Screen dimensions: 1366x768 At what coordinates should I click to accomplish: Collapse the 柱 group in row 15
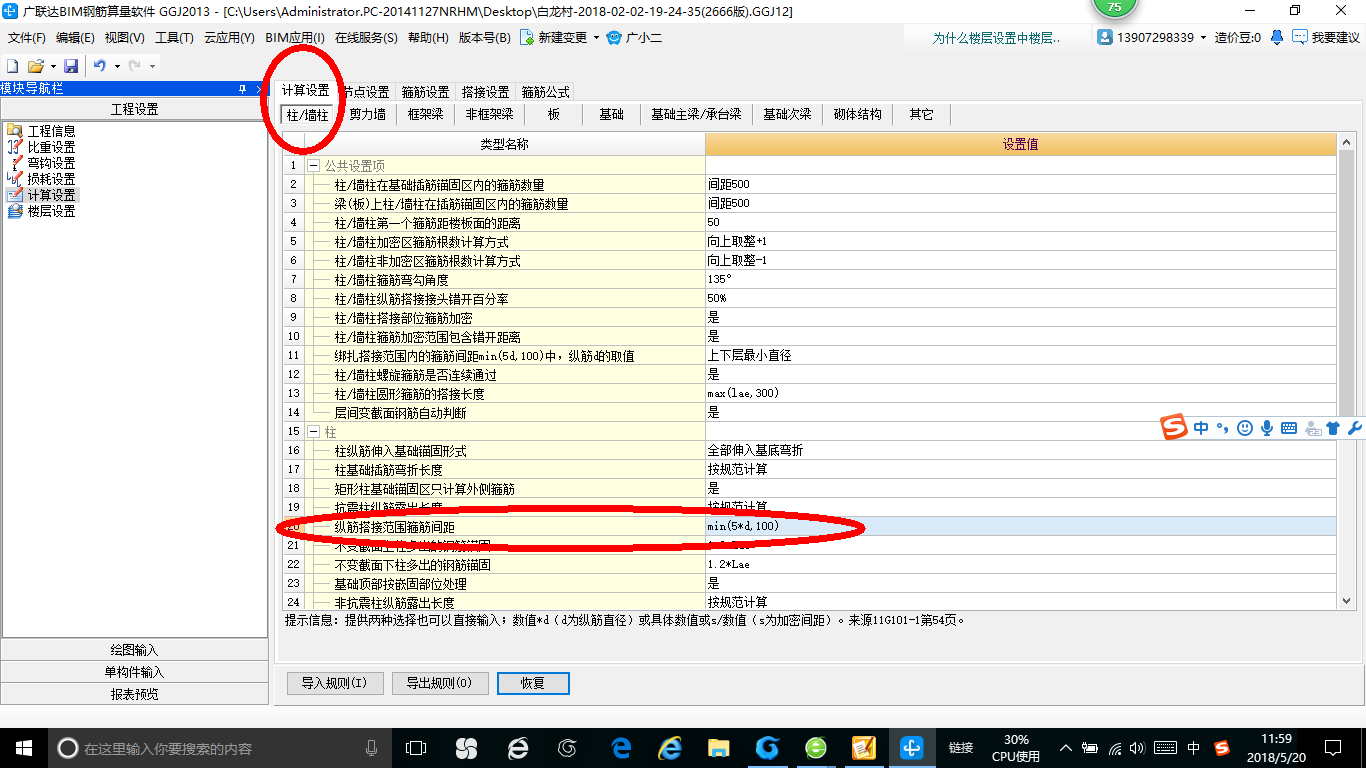coord(313,432)
